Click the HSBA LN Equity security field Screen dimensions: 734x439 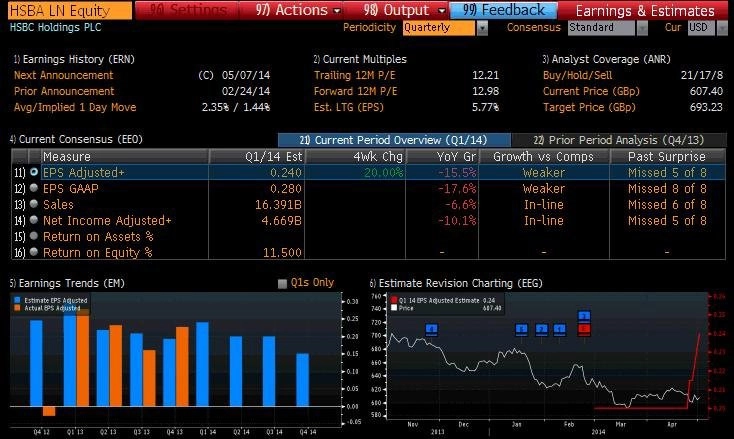point(70,10)
